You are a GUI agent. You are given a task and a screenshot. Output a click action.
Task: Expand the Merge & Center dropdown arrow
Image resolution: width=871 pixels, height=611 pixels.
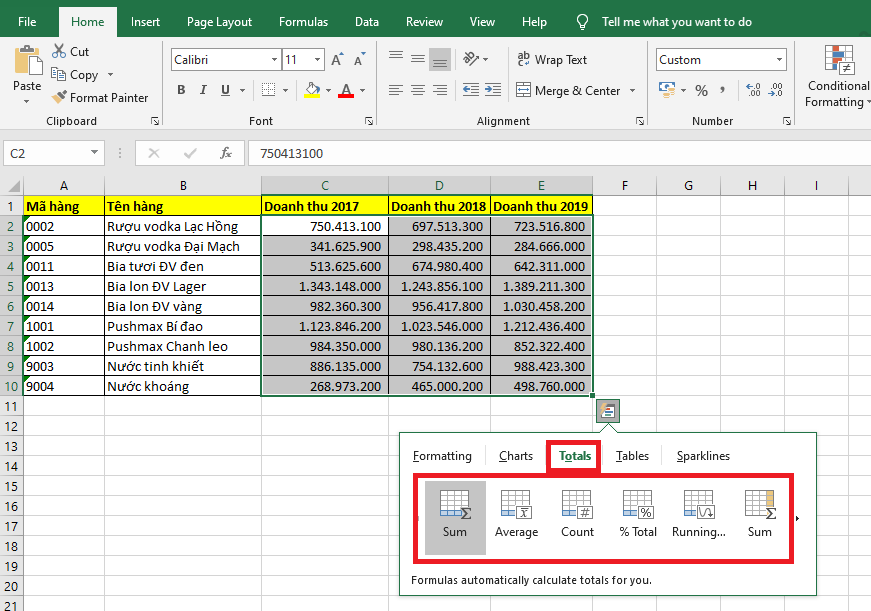632,91
